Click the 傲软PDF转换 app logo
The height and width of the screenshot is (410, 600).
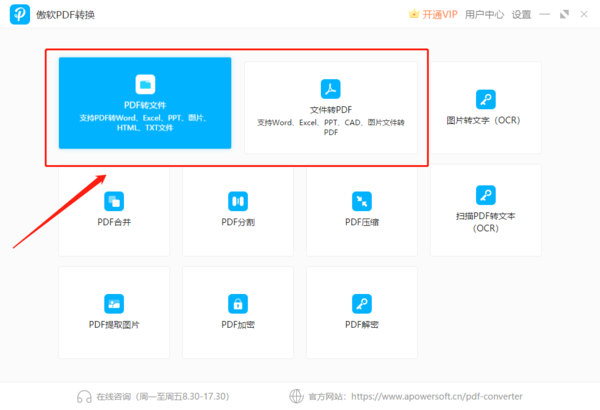tap(20, 15)
